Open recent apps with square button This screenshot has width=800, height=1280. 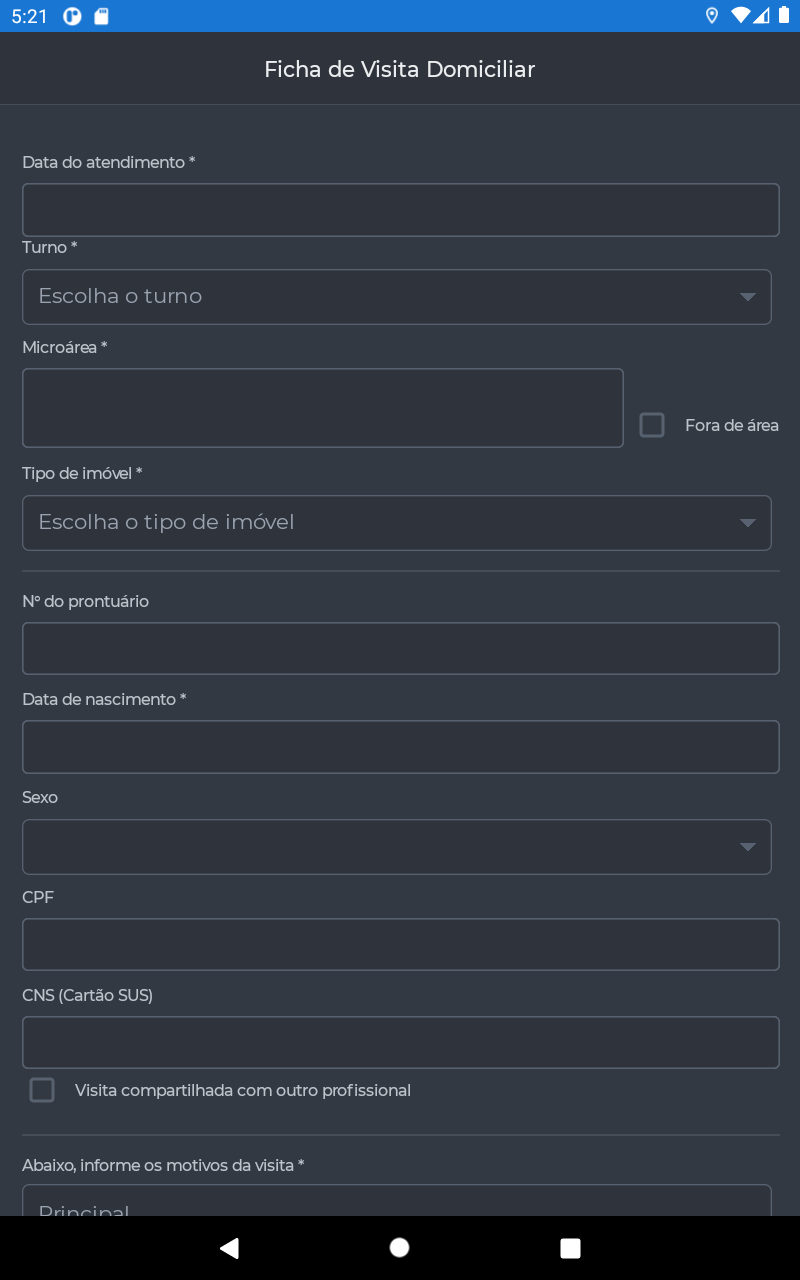[570, 1247]
